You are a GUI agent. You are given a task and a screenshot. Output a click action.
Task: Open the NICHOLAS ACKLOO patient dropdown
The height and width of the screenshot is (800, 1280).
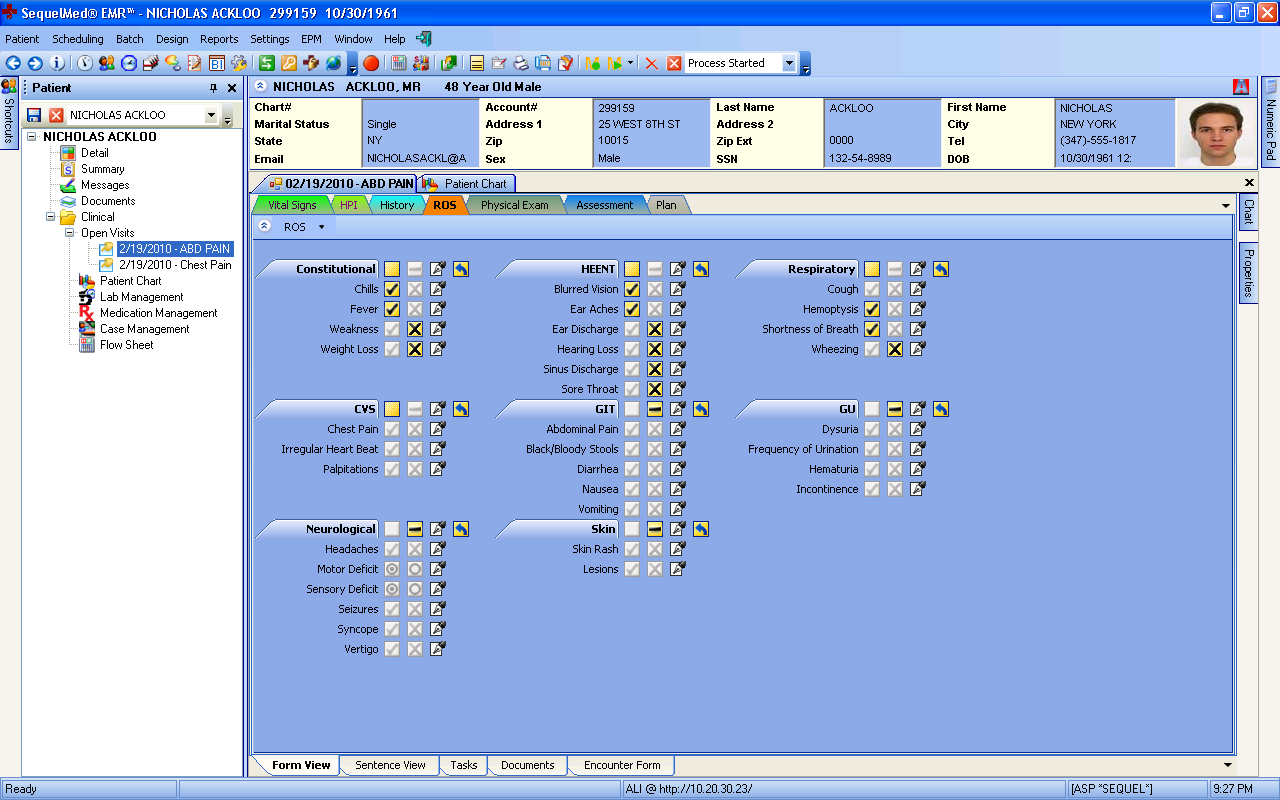pos(211,115)
